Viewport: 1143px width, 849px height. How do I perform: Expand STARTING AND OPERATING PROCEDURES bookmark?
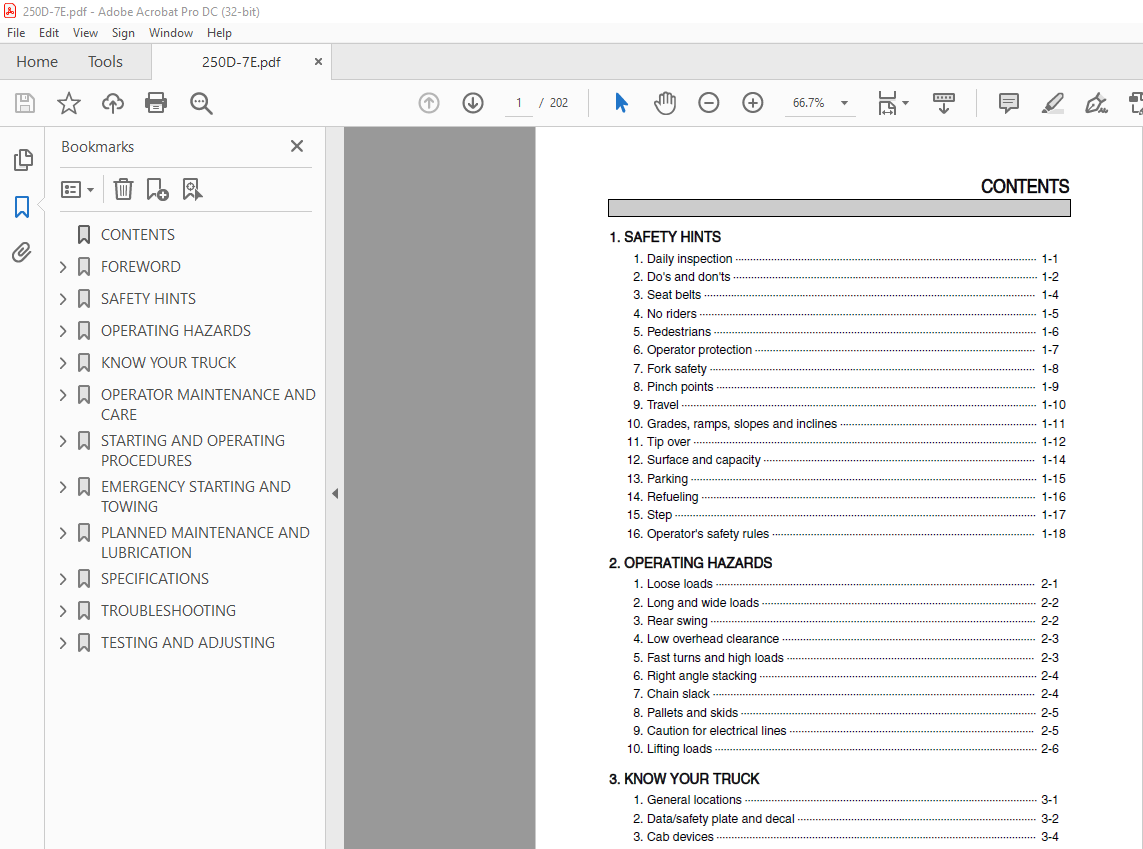(63, 441)
